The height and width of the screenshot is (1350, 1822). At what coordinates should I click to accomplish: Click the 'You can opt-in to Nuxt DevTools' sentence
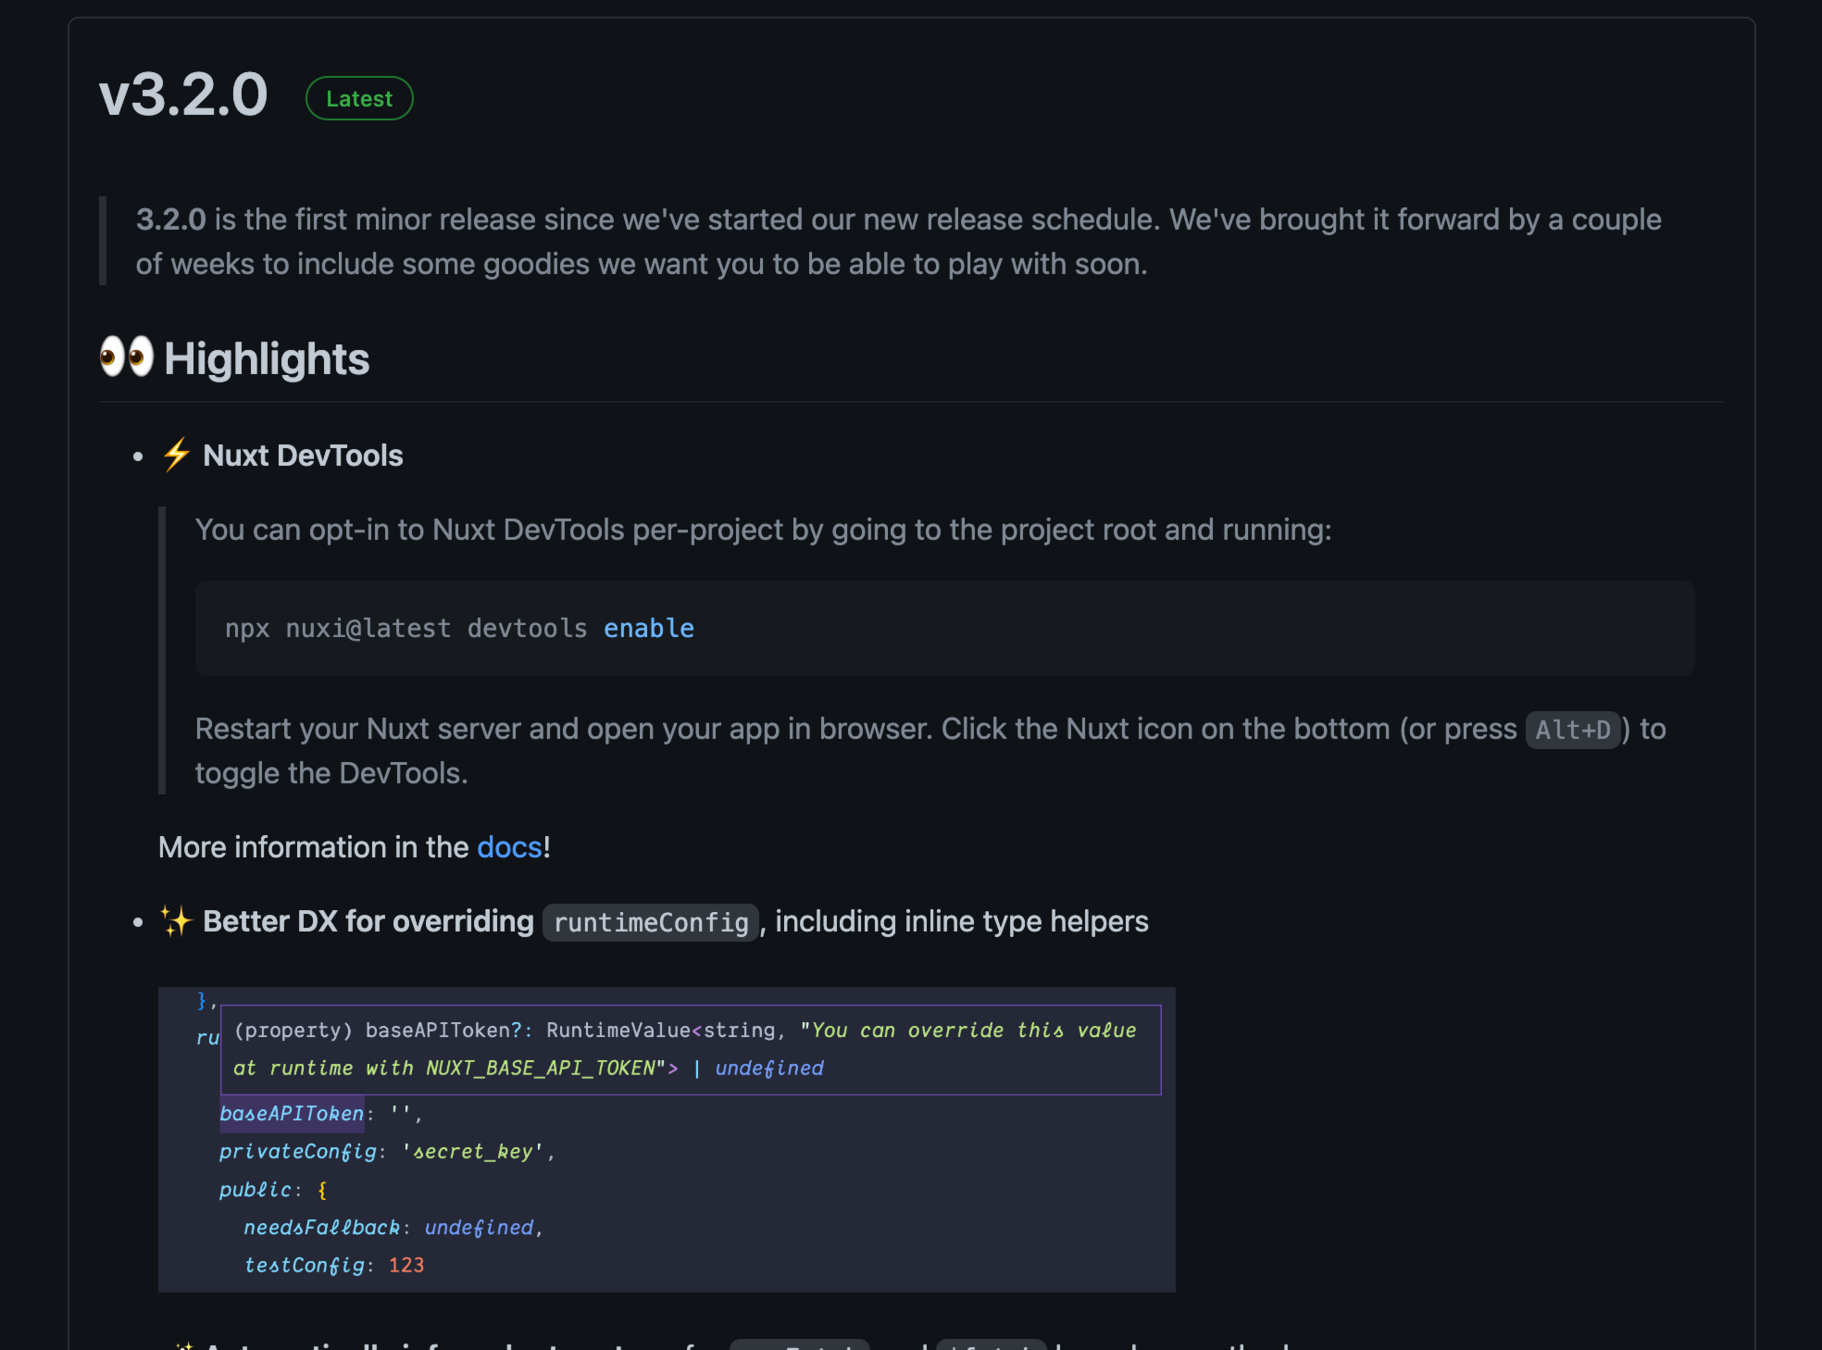tap(763, 529)
